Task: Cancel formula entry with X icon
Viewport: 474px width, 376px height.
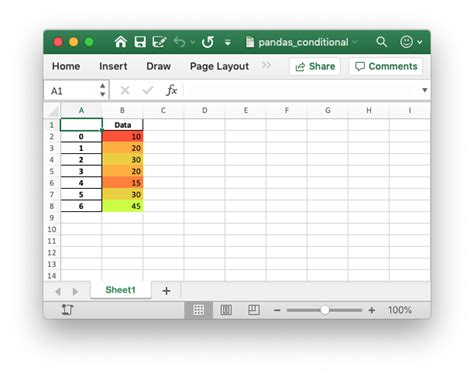Action: coord(125,90)
